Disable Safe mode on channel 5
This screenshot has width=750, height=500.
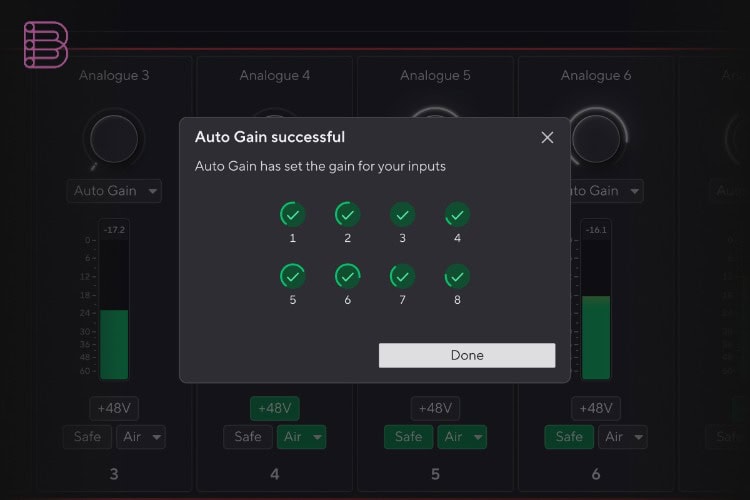click(x=408, y=437)
